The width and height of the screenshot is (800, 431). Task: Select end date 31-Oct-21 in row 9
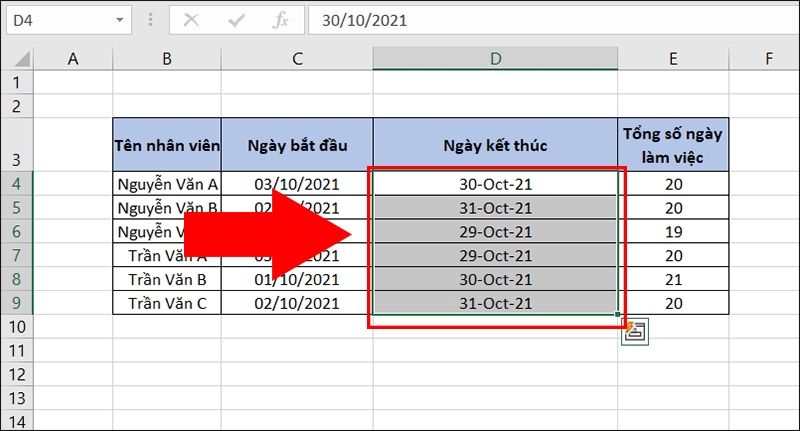pos(495,303)
